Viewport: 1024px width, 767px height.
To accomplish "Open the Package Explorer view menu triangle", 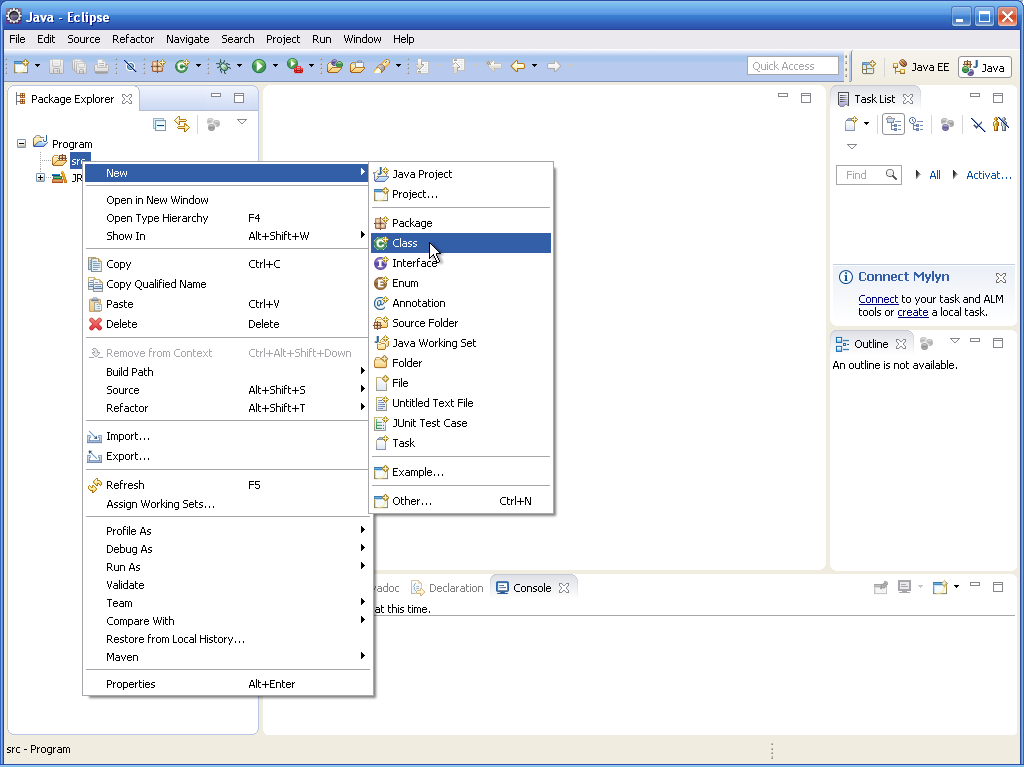I will 242,122.
